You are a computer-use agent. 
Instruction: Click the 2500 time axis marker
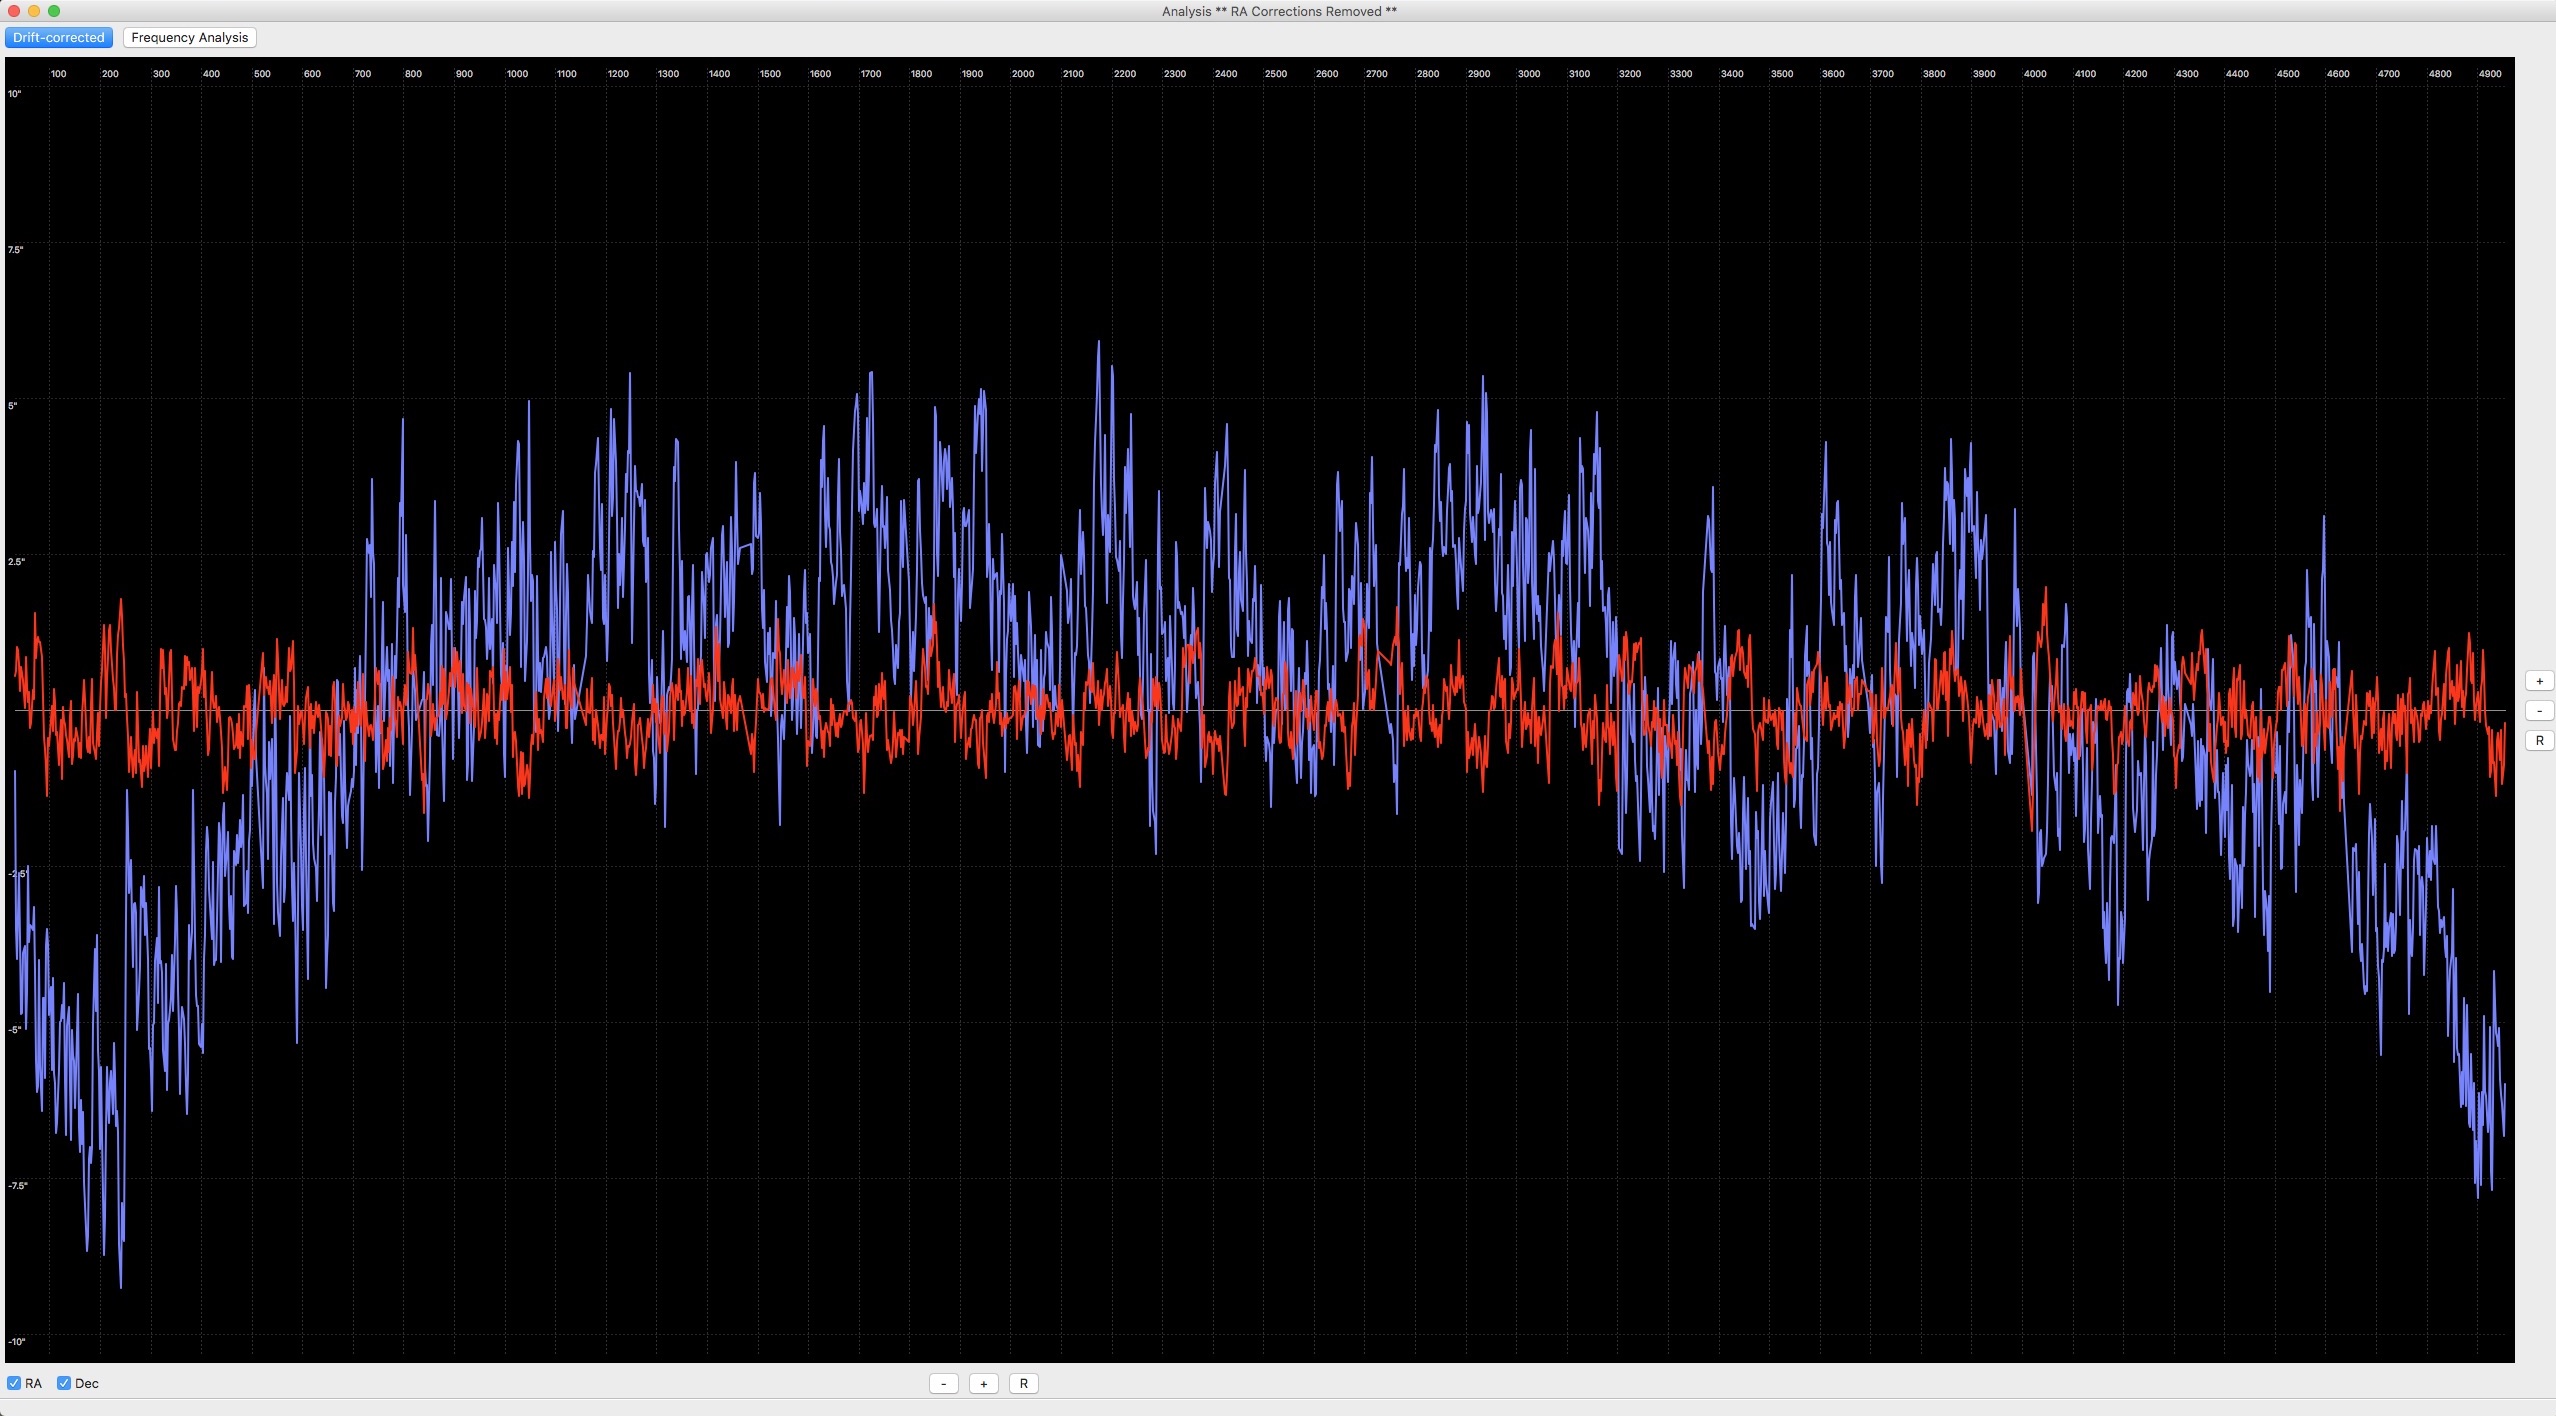1275,74
